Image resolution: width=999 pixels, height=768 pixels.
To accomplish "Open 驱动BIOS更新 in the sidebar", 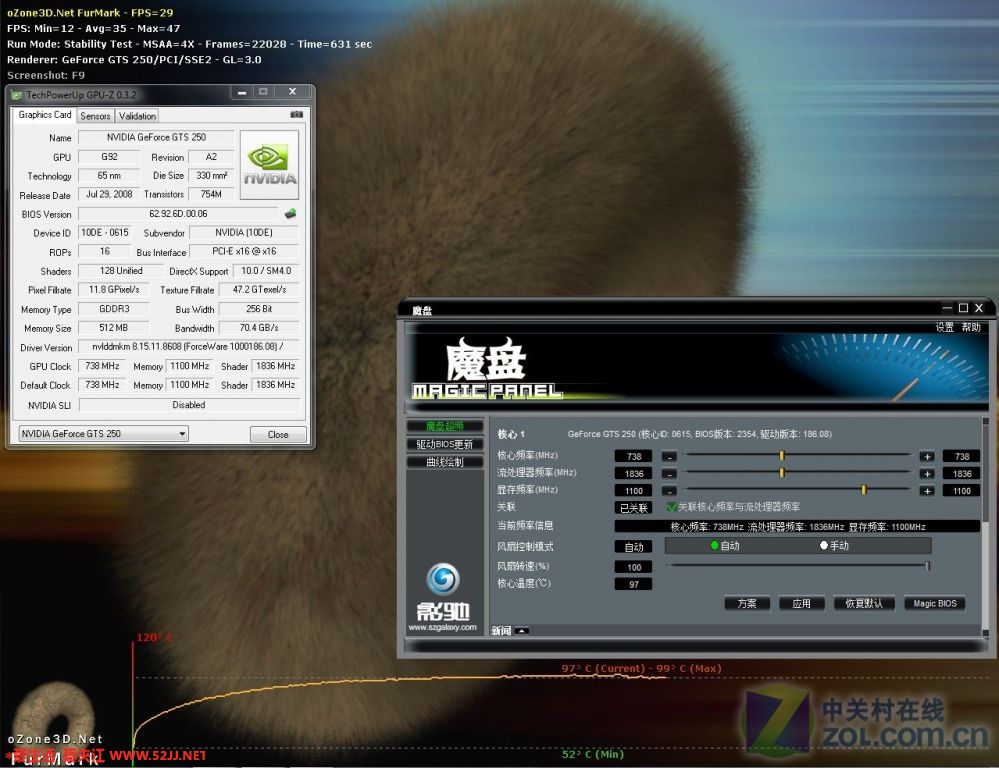I will pyautogui.click(x=445, y=444).
